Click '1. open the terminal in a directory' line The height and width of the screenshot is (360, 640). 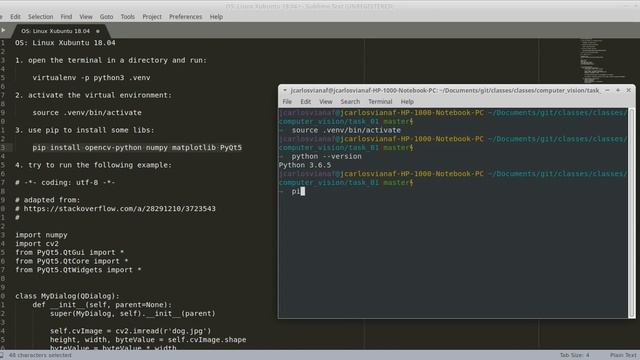pos(111,60)
